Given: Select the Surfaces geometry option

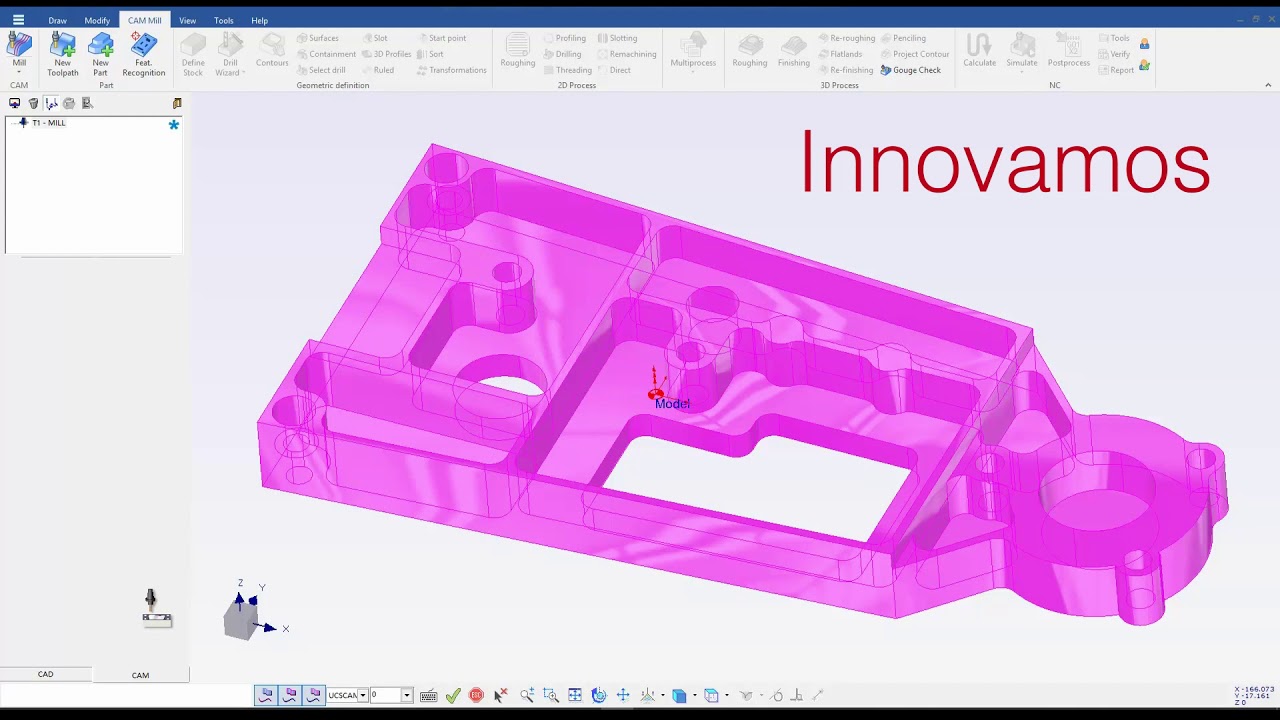Looking at the screenshot, I should (318, 38).
